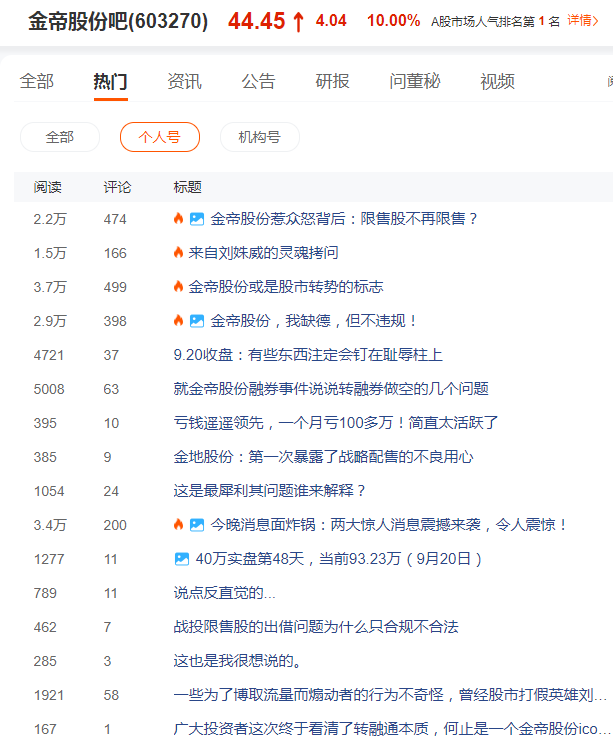Select the 个人号 filter pill
This screenshot has height=746, width=613.
(160, 137)
